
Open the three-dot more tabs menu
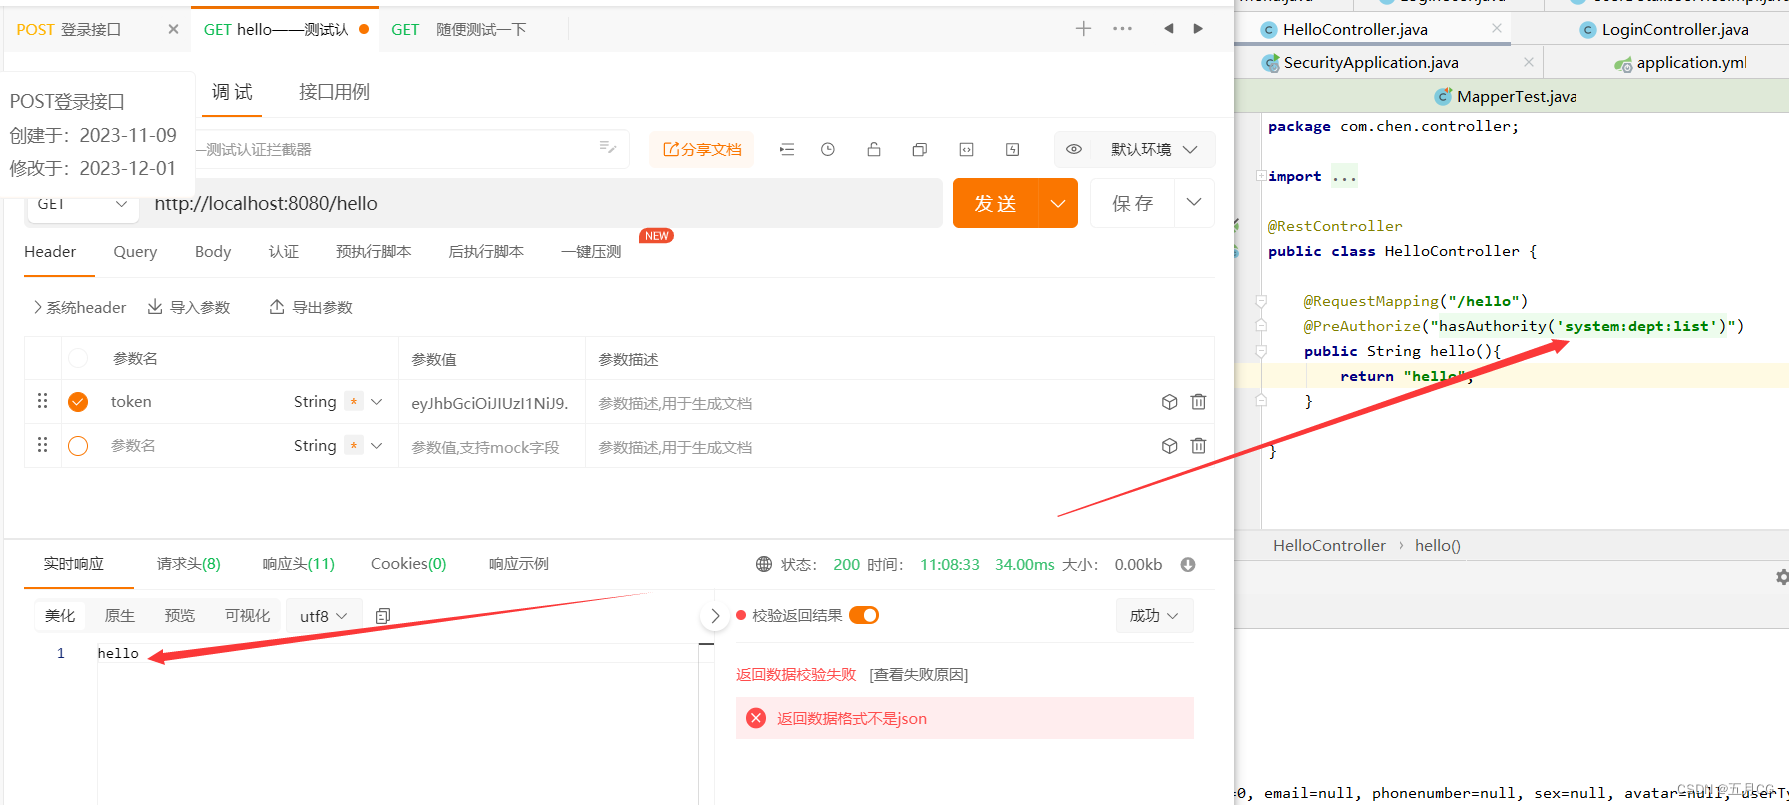[x=1122, y=28]
